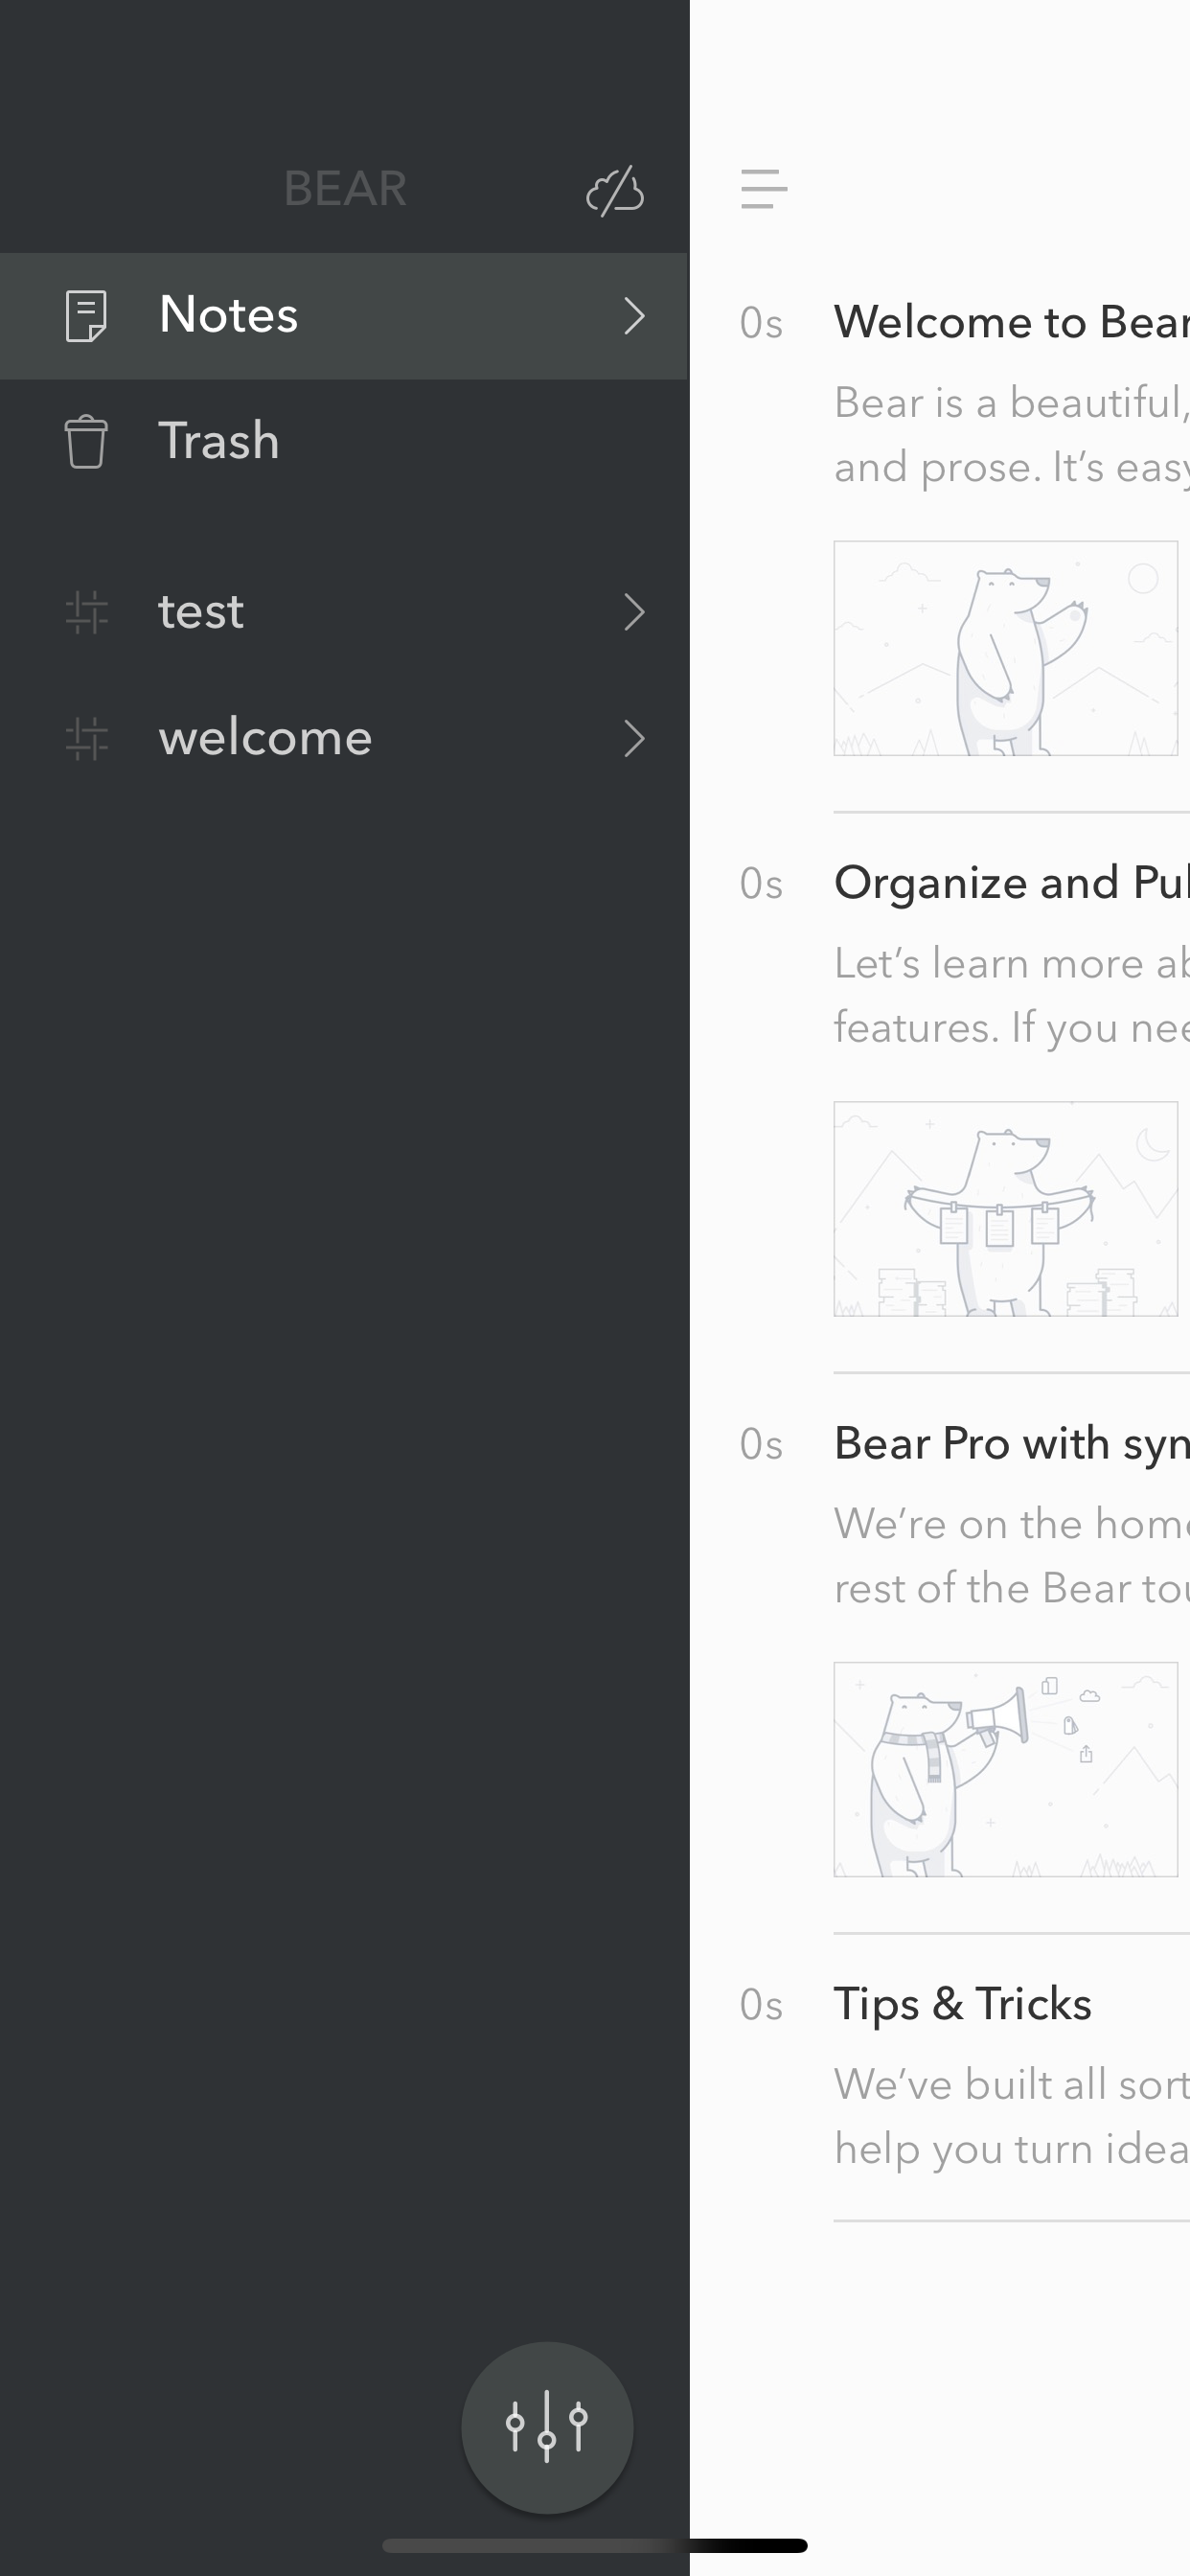Click the bear with megaphone thumbnail

tap(1006, 1769)
